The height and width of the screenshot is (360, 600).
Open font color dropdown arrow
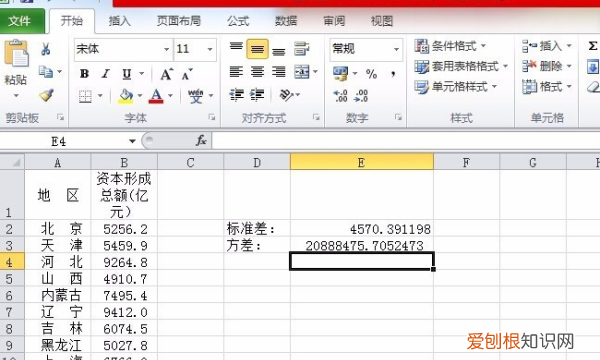(171, 96)
